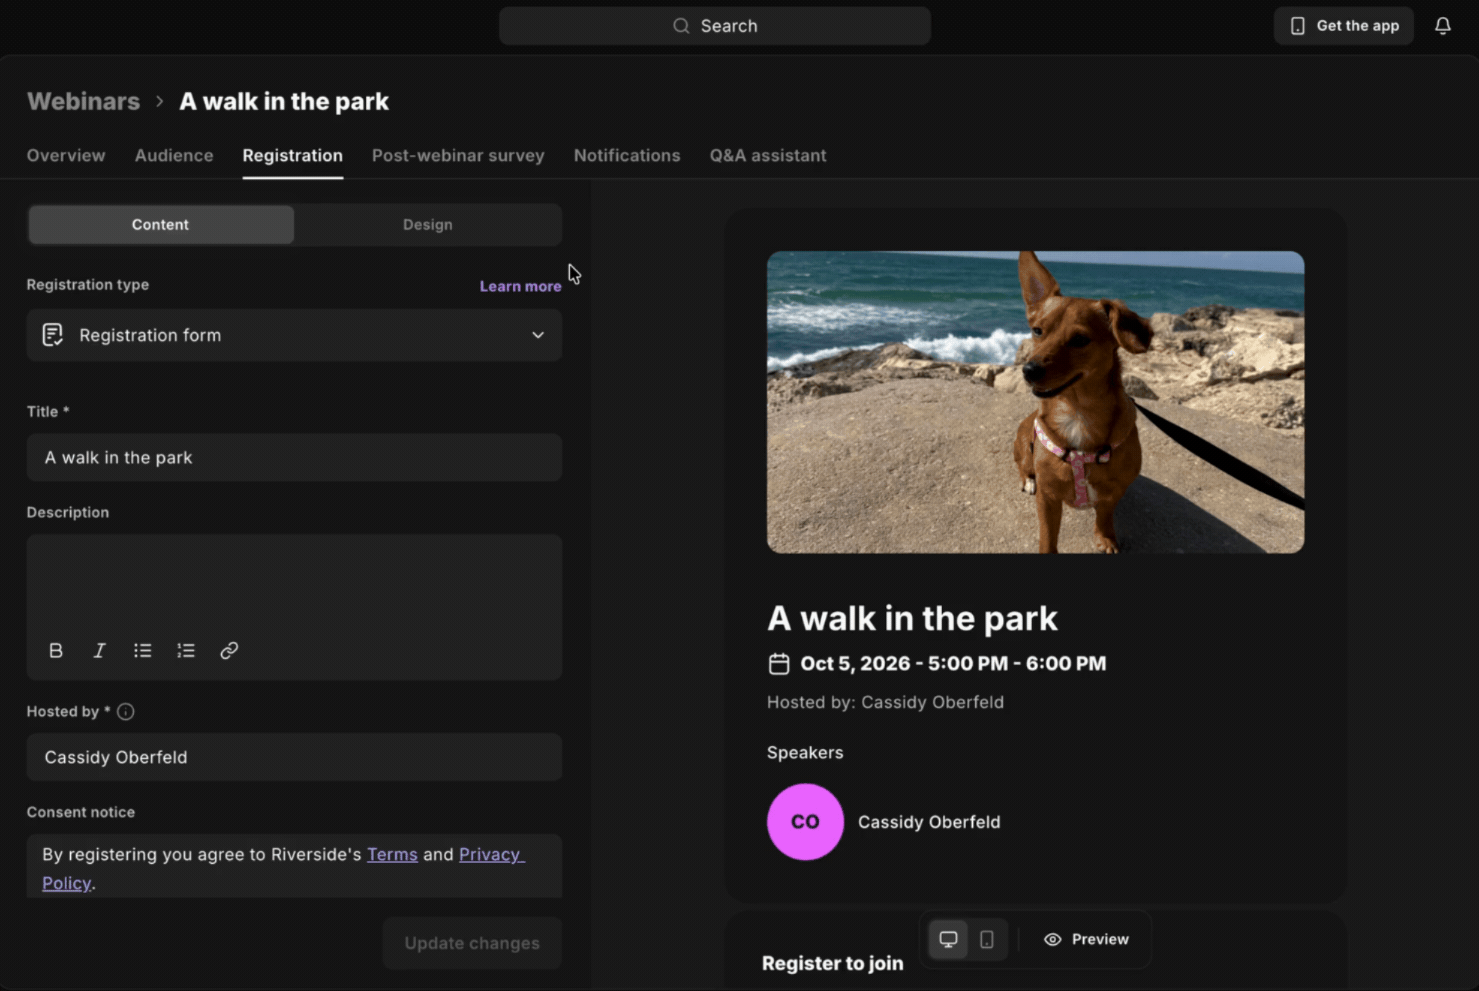Open the Terms link in consent notice
1479x991 pixels.
pos(392,855)
